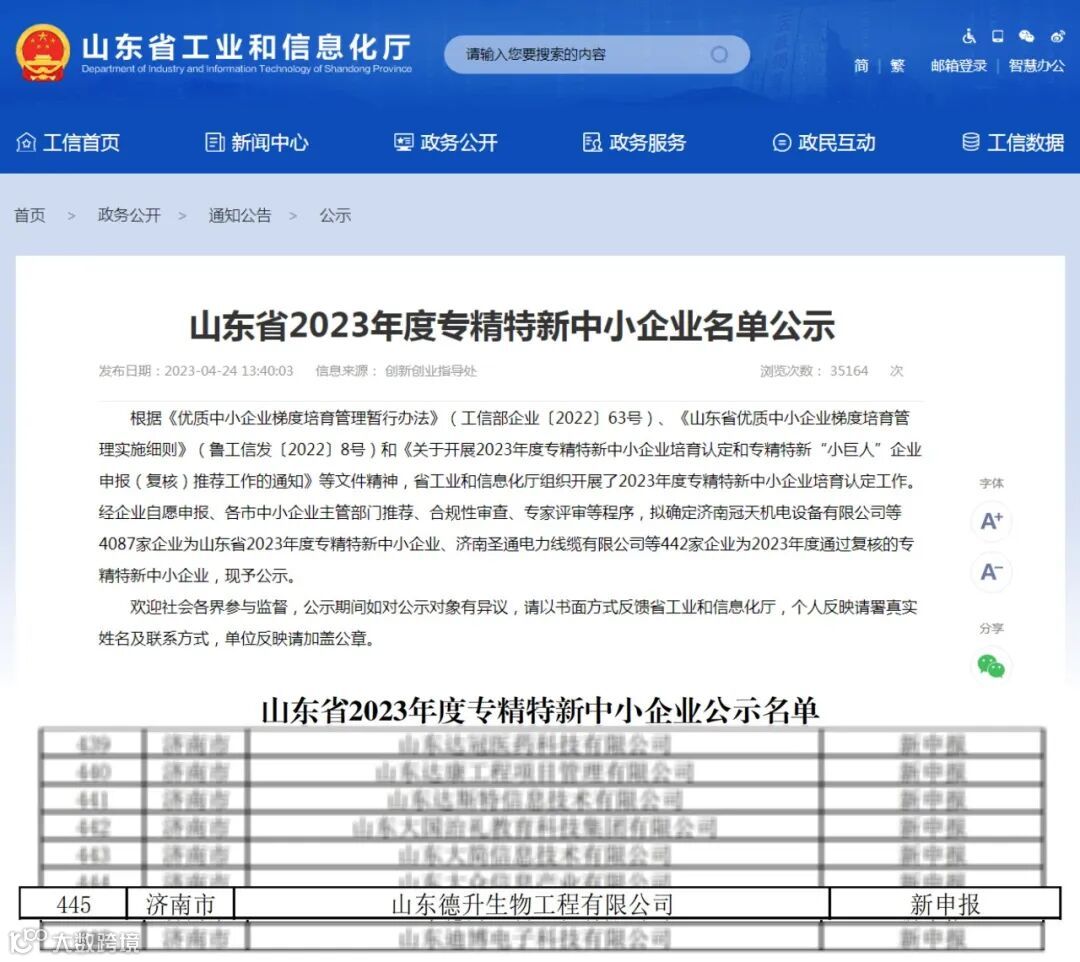Viewport: 1080px width, 962px height.
Task: Share article via green WeChat icon
Action: coord(991,666)
